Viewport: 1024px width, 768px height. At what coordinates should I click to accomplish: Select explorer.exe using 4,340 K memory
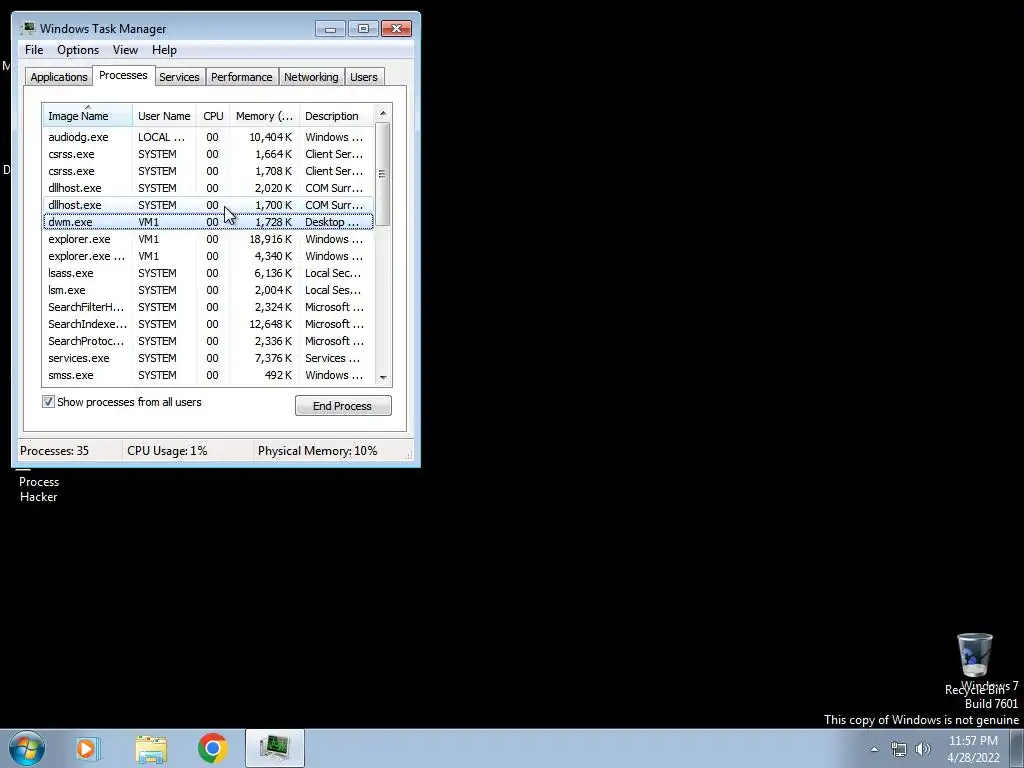208,256
